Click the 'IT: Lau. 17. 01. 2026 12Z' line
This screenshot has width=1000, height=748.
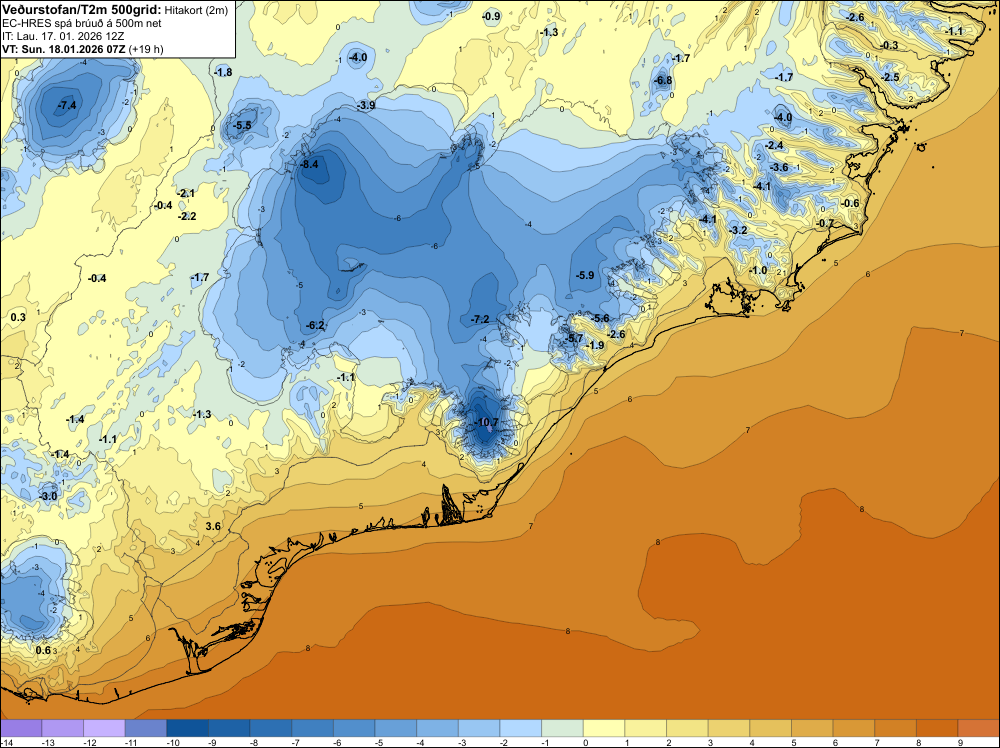pyautogui.click(x=62, y=36)
